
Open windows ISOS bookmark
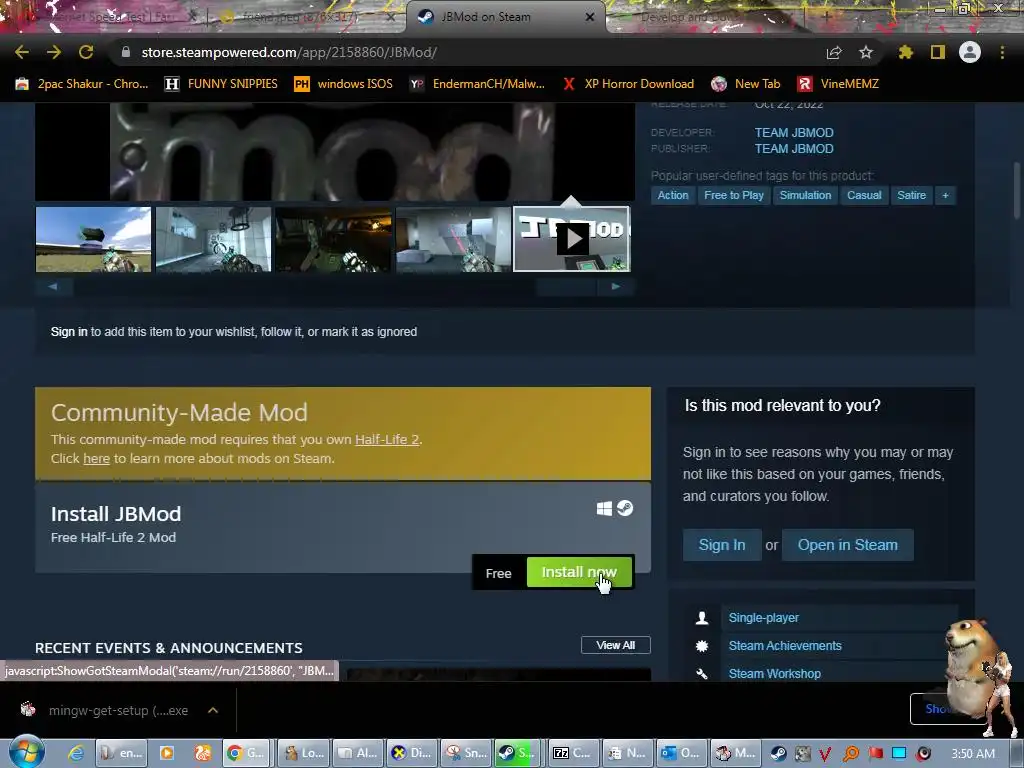[344, 84]
